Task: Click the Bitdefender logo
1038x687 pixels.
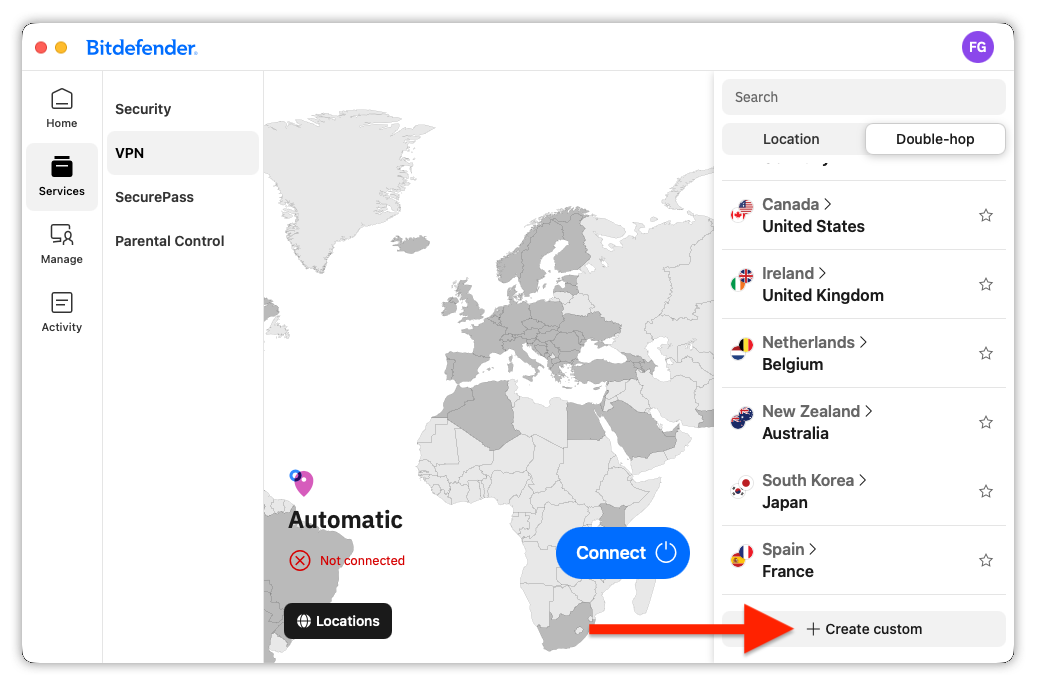Action: [142, 48]
